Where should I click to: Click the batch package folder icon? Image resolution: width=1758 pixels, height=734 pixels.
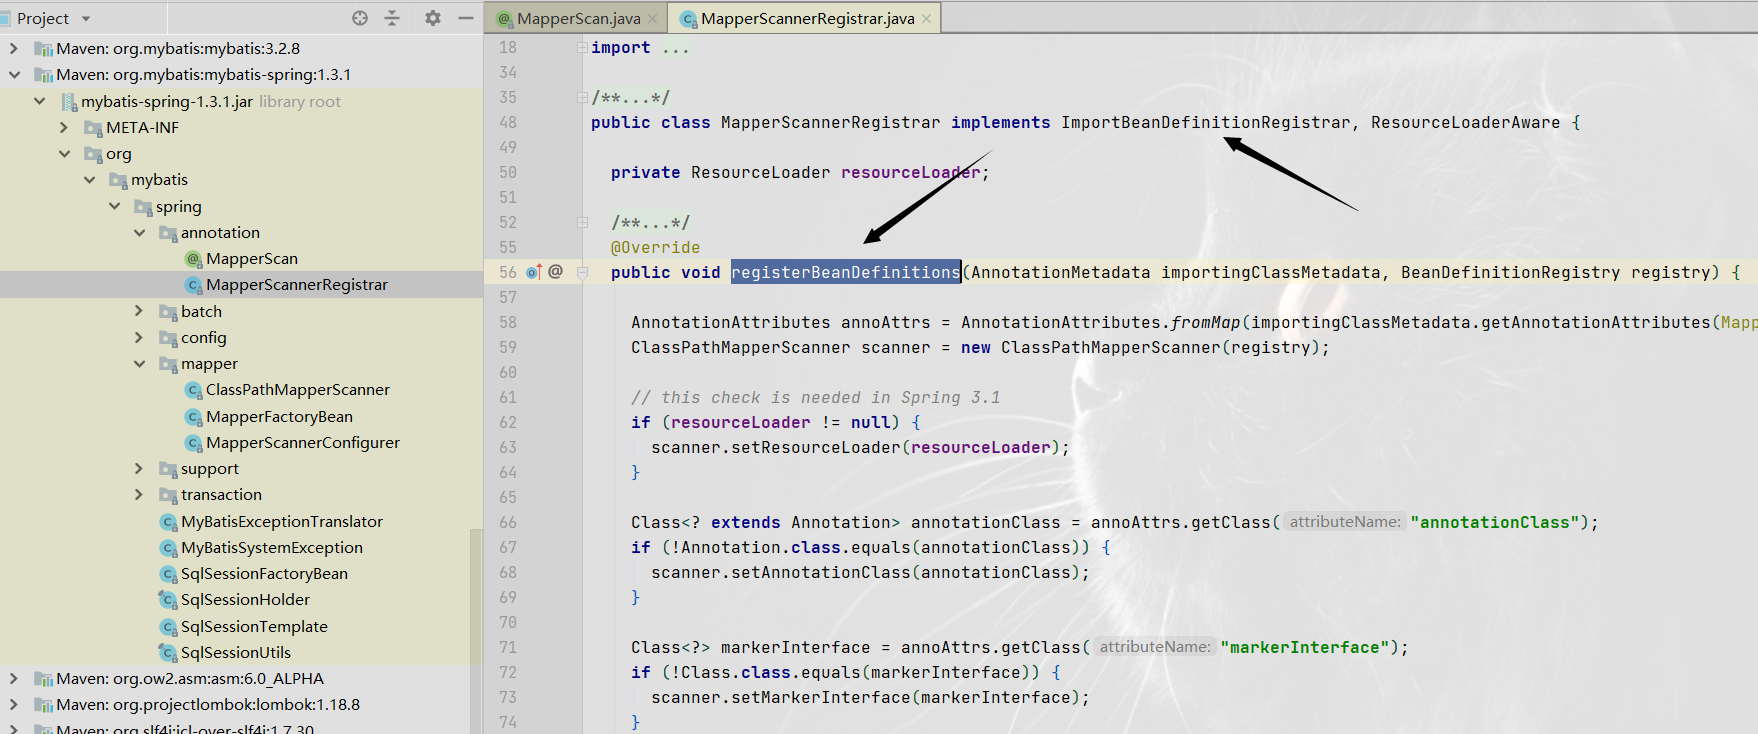(168, 312)
